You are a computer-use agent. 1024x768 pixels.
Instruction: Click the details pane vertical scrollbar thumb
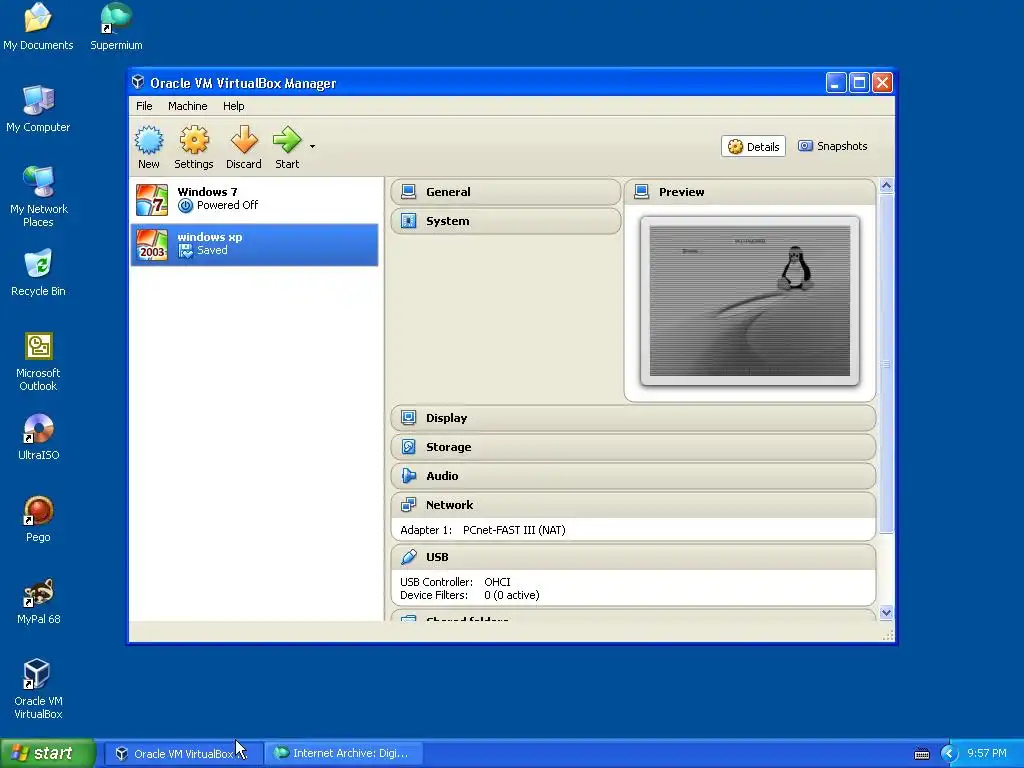[x=886, y=364]
